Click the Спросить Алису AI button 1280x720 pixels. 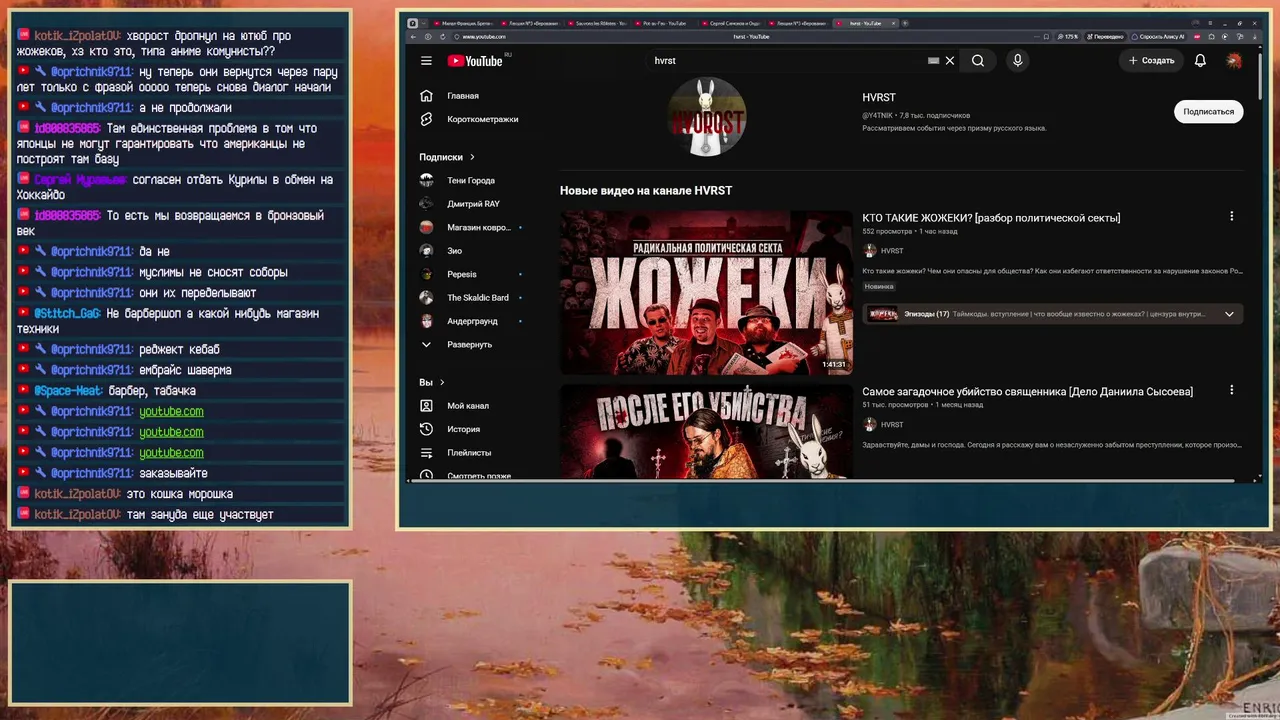(x=1159, y=37)
